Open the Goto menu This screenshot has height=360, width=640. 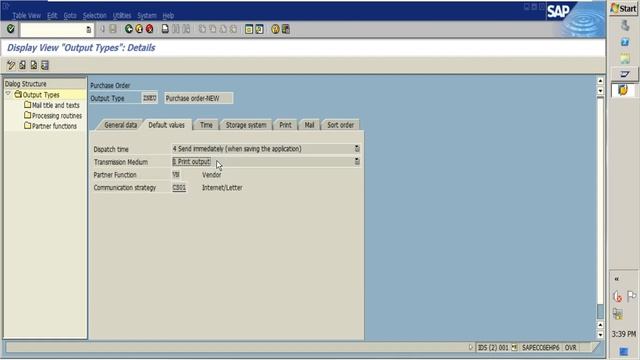coord(70,16)
